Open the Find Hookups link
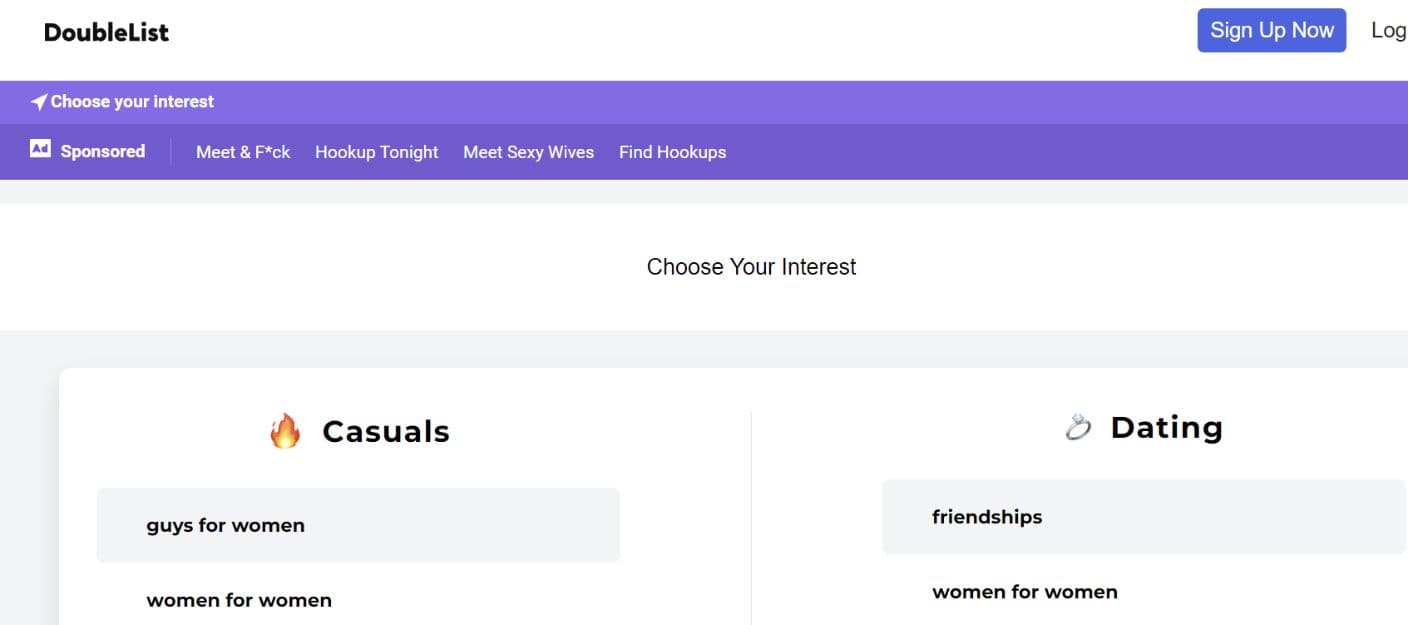 pyautogui.click(x=672, y=152)
